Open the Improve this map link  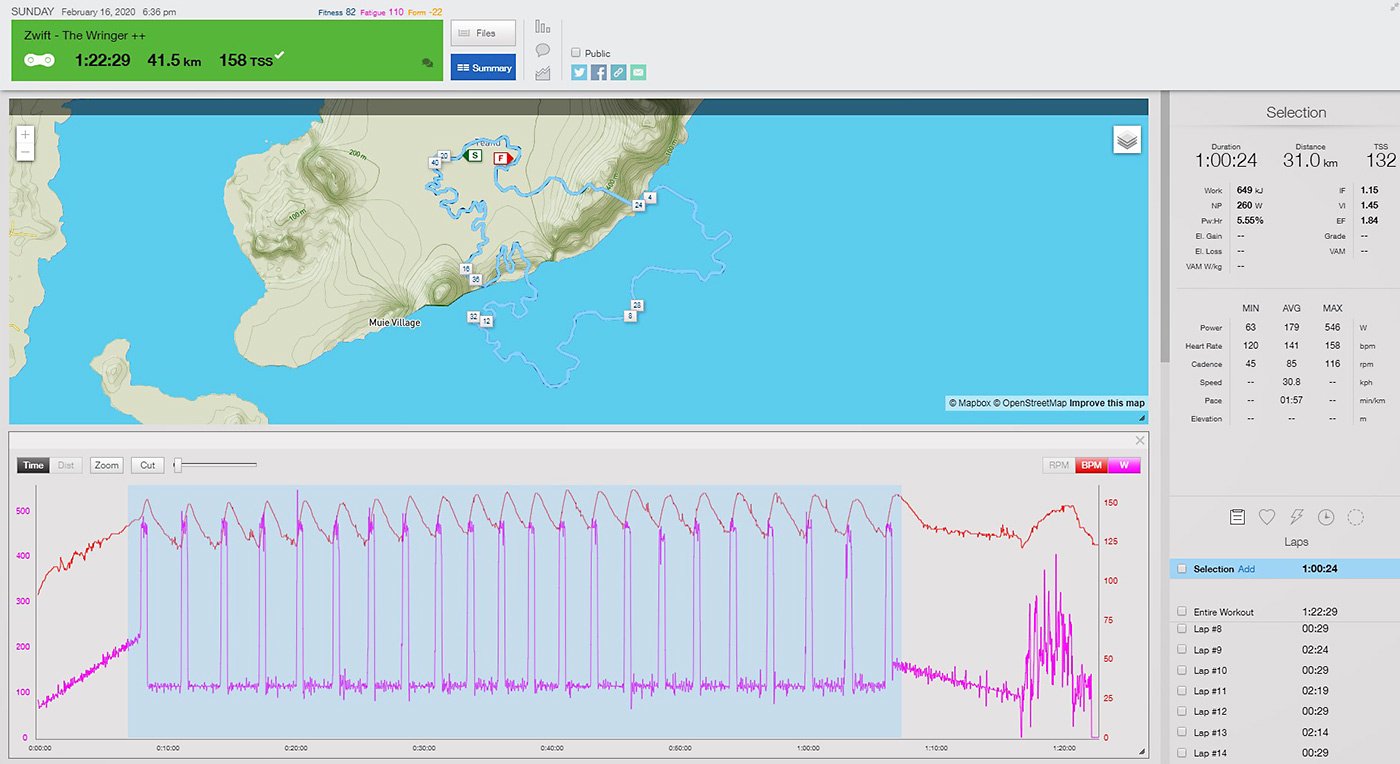1107,403
